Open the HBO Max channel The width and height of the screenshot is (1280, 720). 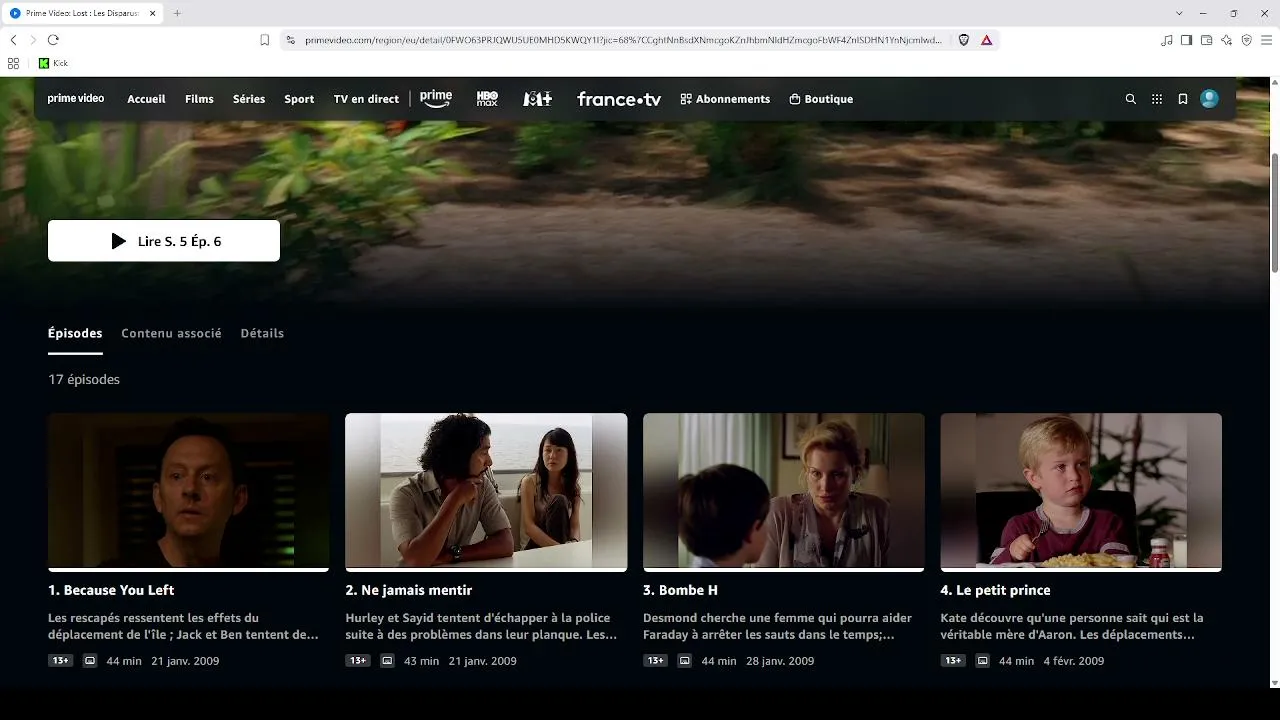487,99
